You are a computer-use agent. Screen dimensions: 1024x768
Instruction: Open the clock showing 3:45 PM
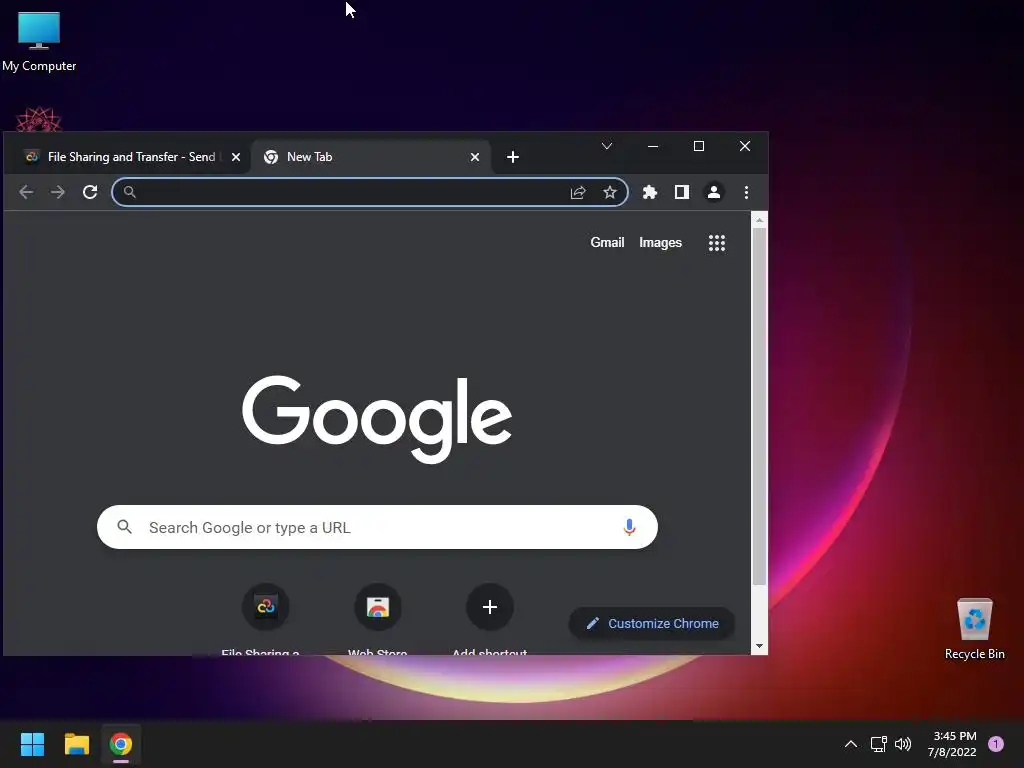point(952,744)
